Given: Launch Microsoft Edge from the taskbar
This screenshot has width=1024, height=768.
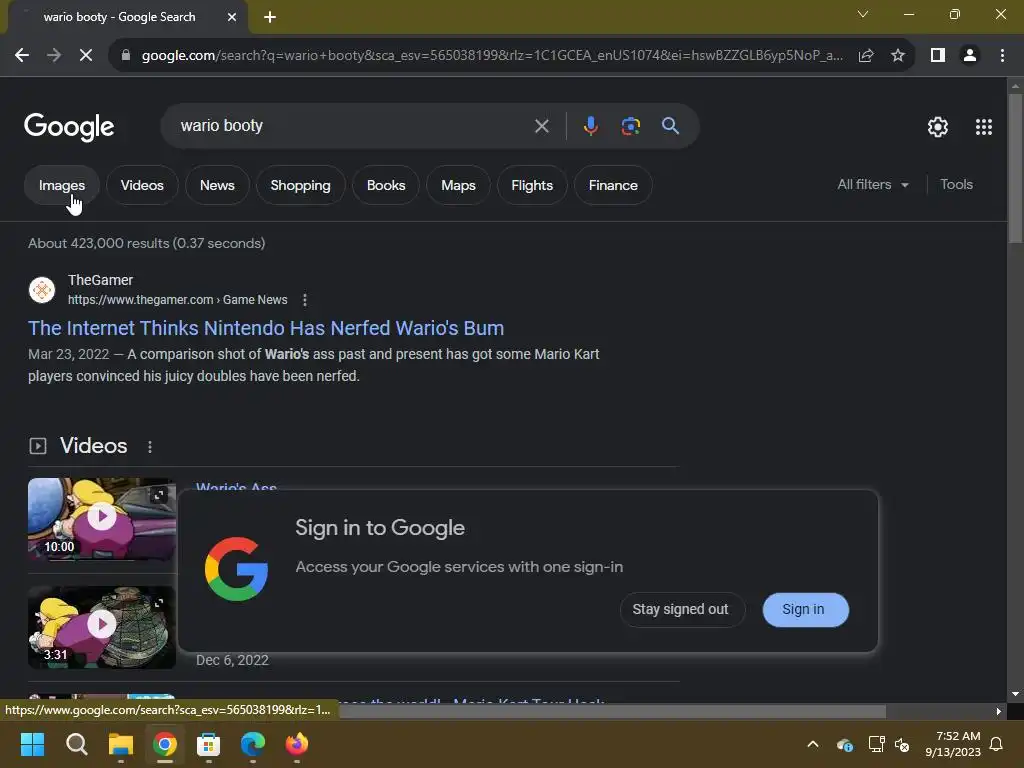Looking at the screenshot, I should tap(253, 744).
